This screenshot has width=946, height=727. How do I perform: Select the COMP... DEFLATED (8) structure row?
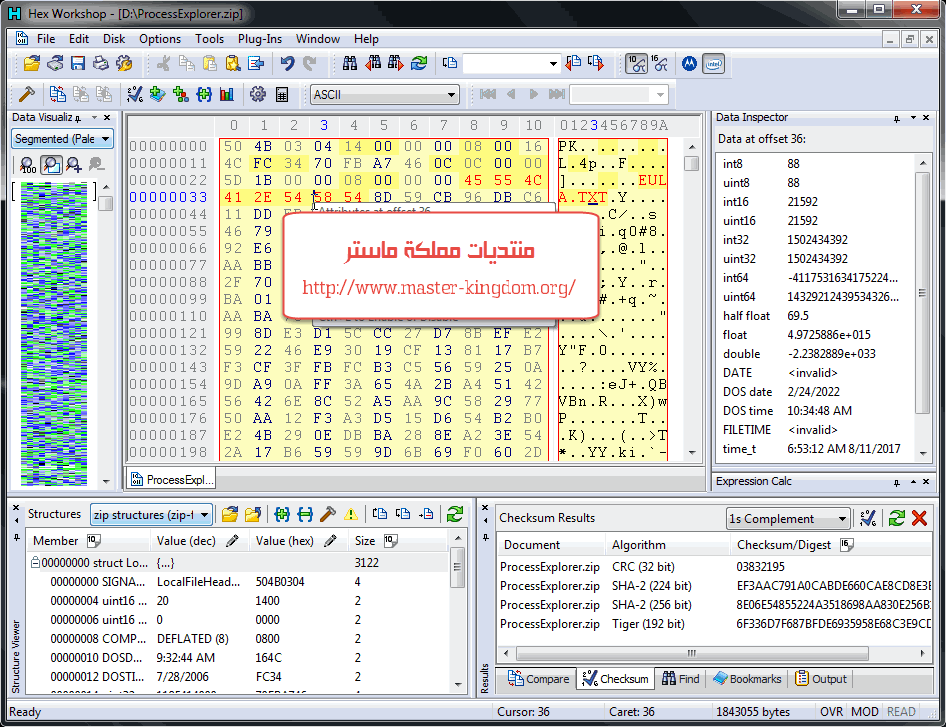click(x=238, y=638)
